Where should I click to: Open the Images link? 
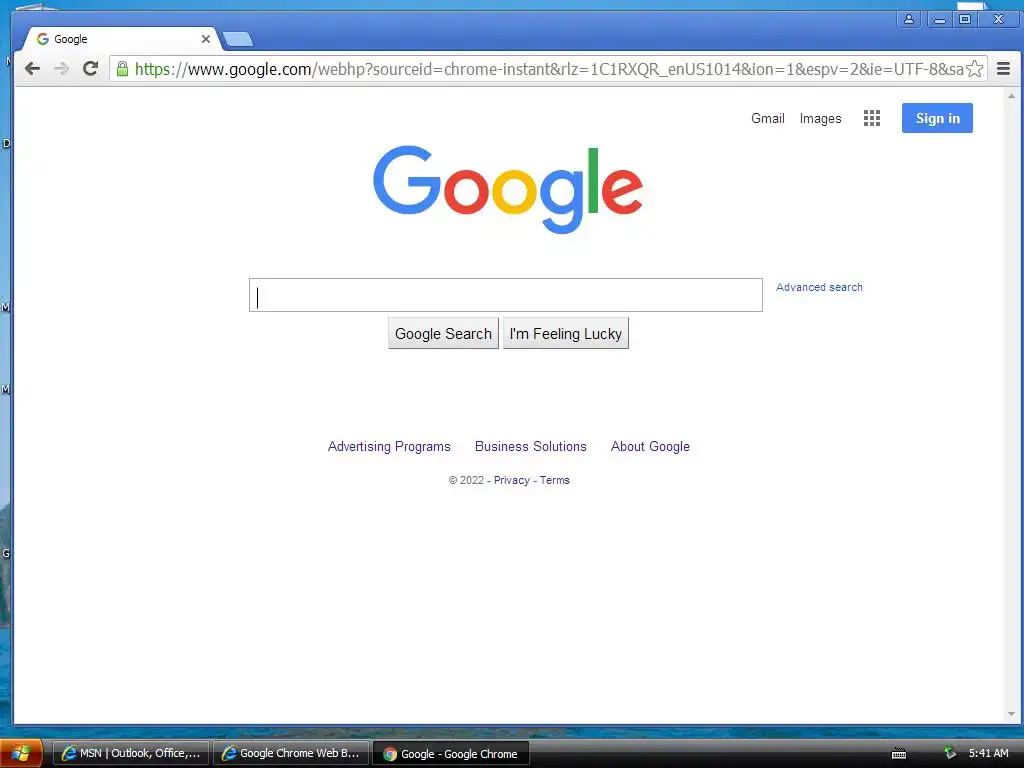820,119
